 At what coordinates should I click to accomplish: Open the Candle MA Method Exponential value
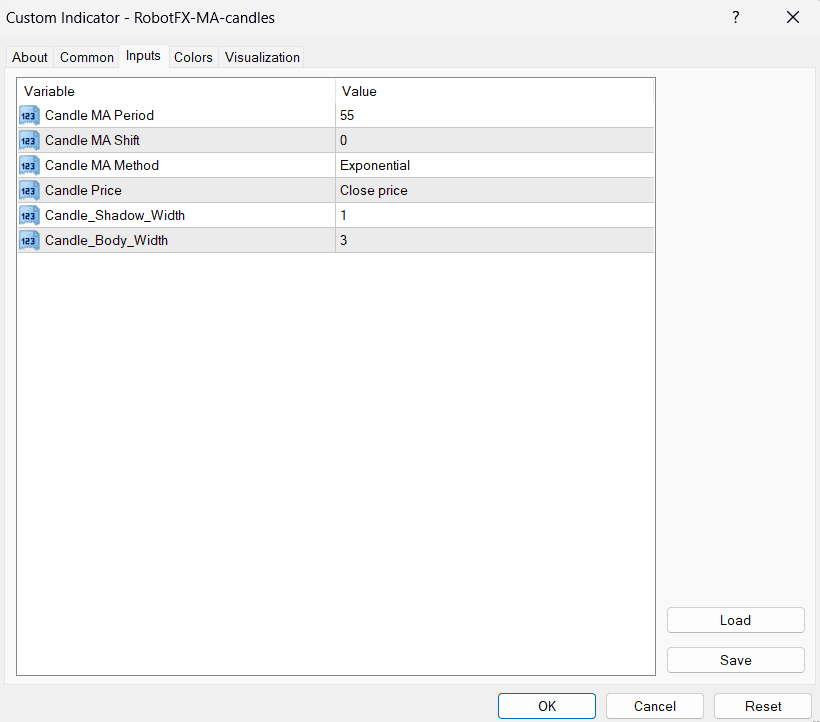[494, 166]
